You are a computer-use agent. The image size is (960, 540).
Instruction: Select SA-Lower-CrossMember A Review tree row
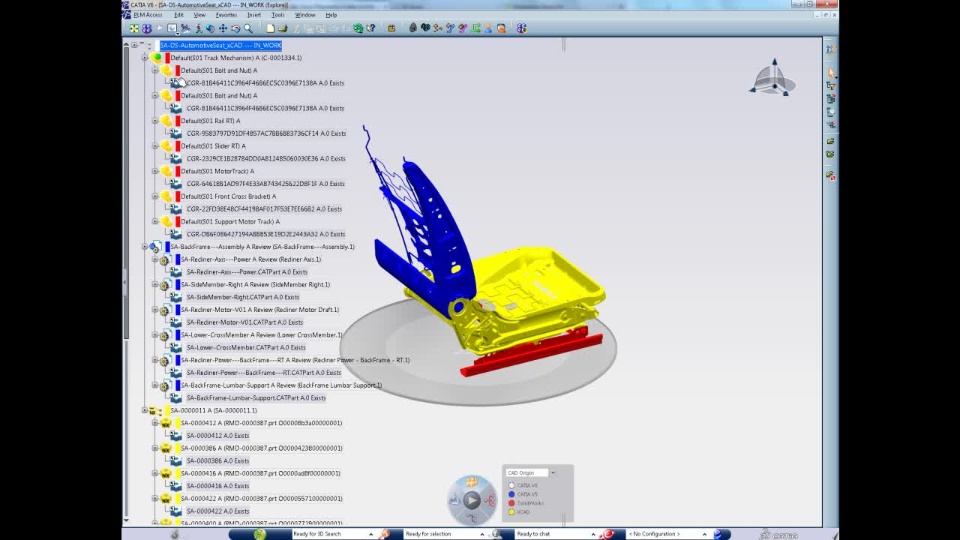(x=261, y=335)
